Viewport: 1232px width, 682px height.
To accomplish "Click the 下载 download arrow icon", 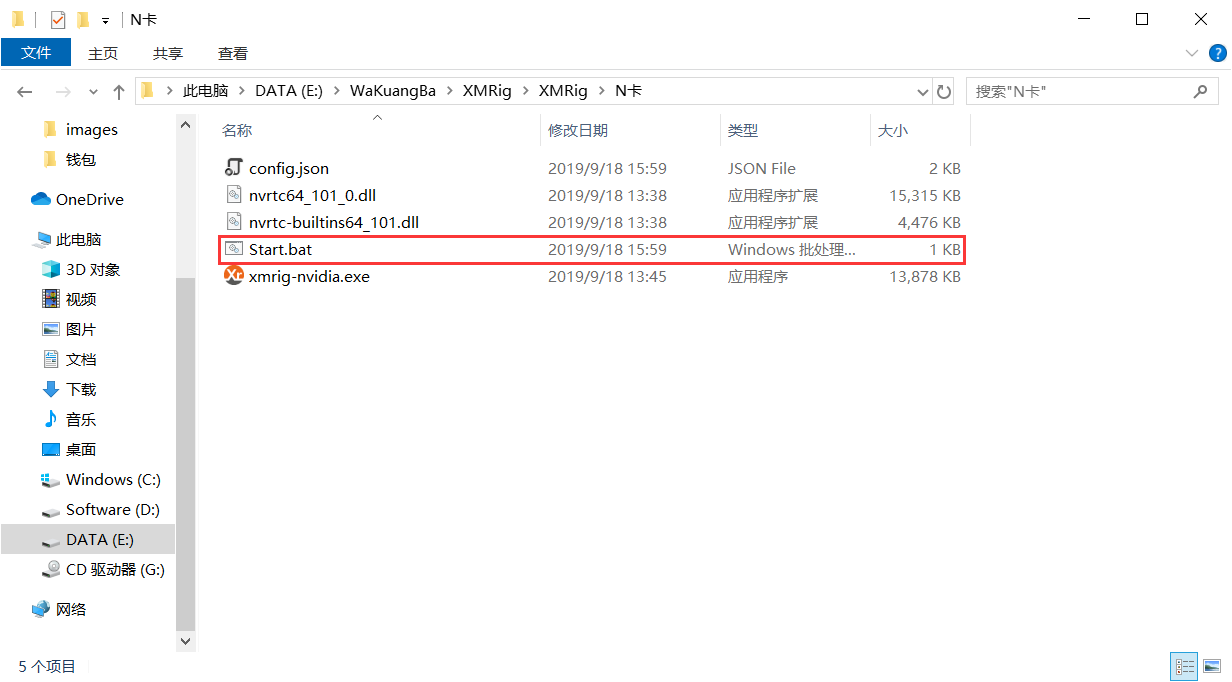I will tap(50, 389).
